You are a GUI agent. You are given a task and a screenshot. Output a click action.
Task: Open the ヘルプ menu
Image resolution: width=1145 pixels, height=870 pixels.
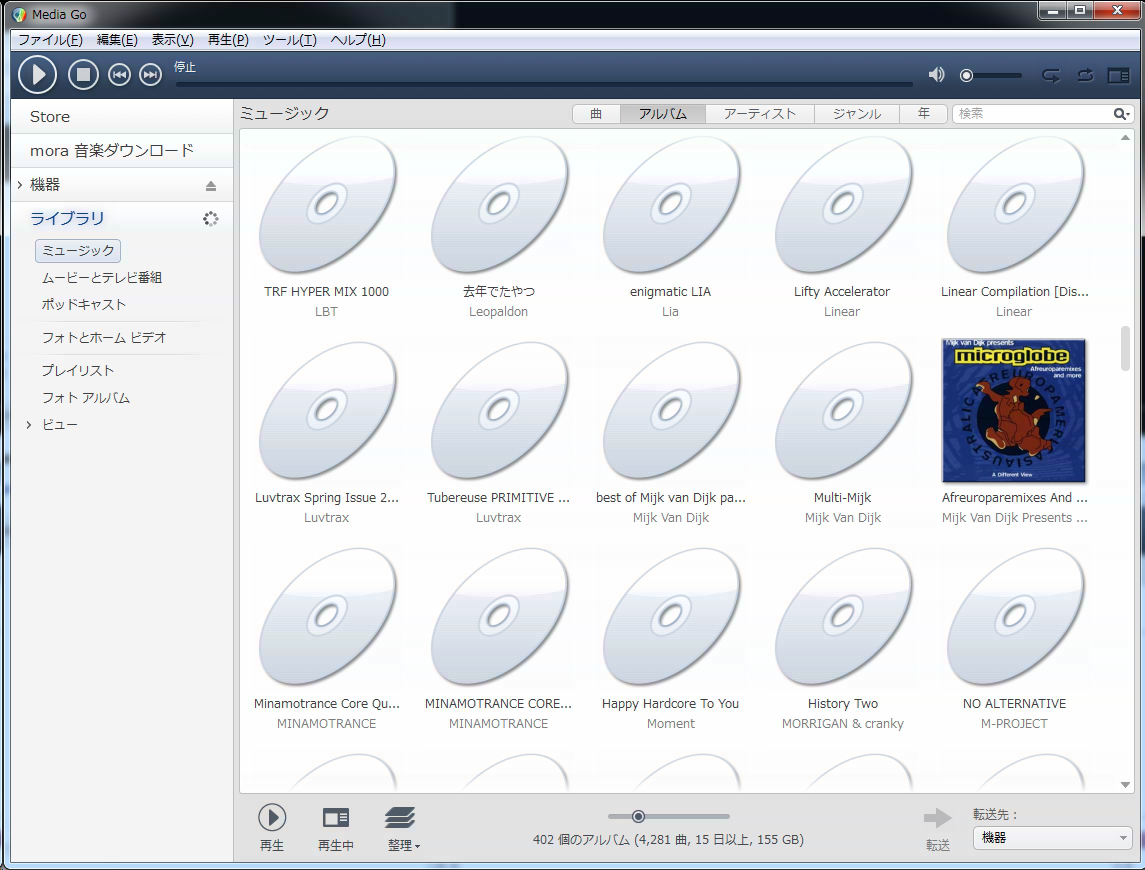[358, 39]
